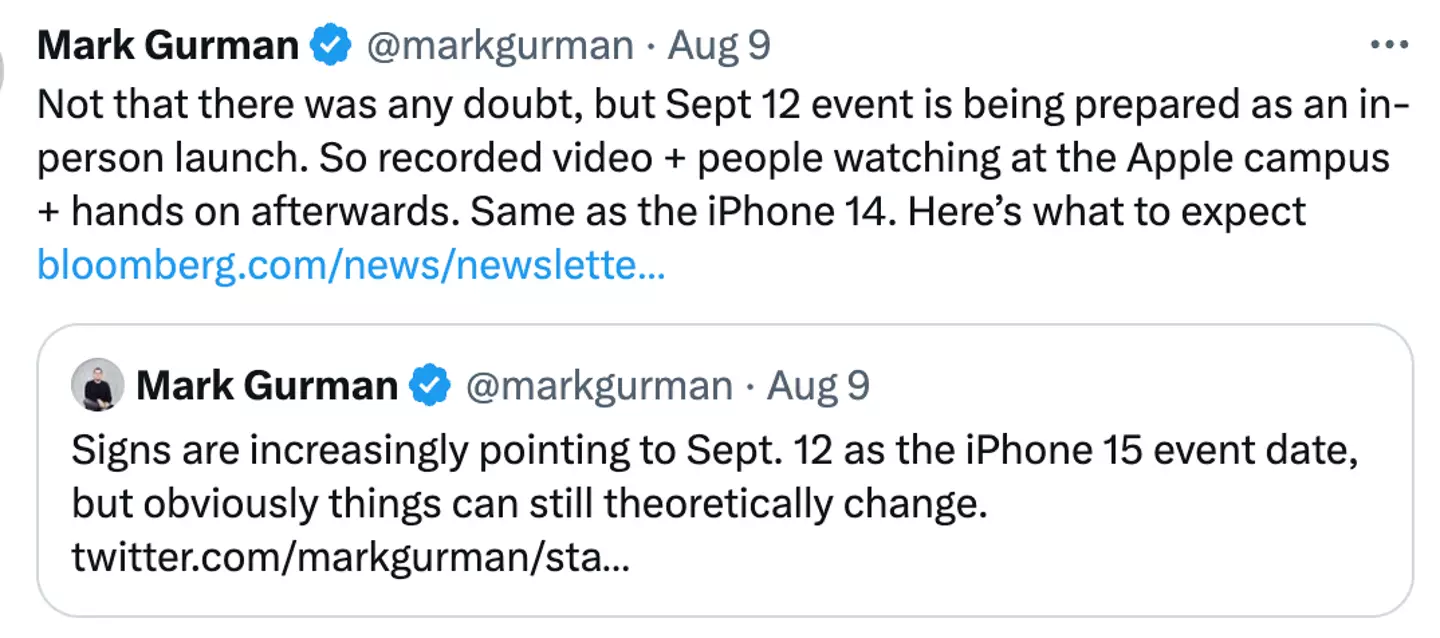Select the blue checkmark icon on the top tweet
Viewport: 1440px width, 638px height.
pos(330,44)
